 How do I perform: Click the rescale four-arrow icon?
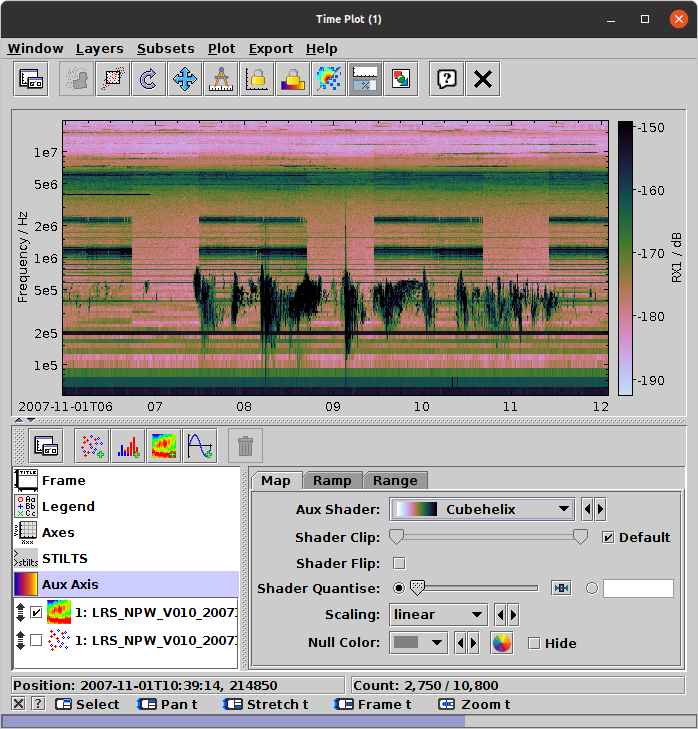coord(184,79)
